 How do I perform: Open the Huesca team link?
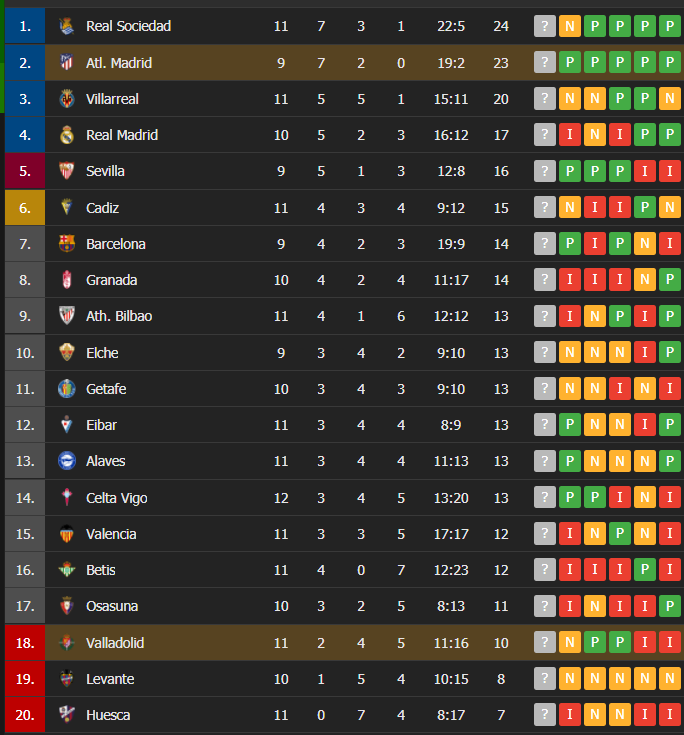click(108, 715)
